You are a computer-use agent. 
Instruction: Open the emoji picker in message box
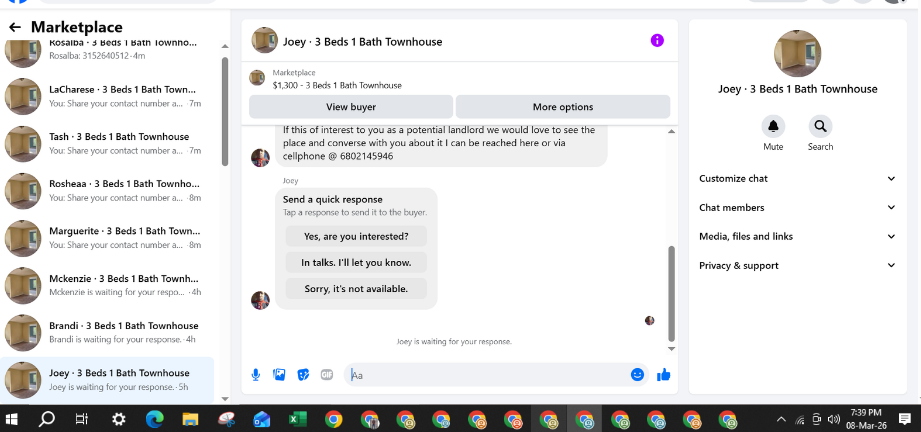tap(637, 374)
